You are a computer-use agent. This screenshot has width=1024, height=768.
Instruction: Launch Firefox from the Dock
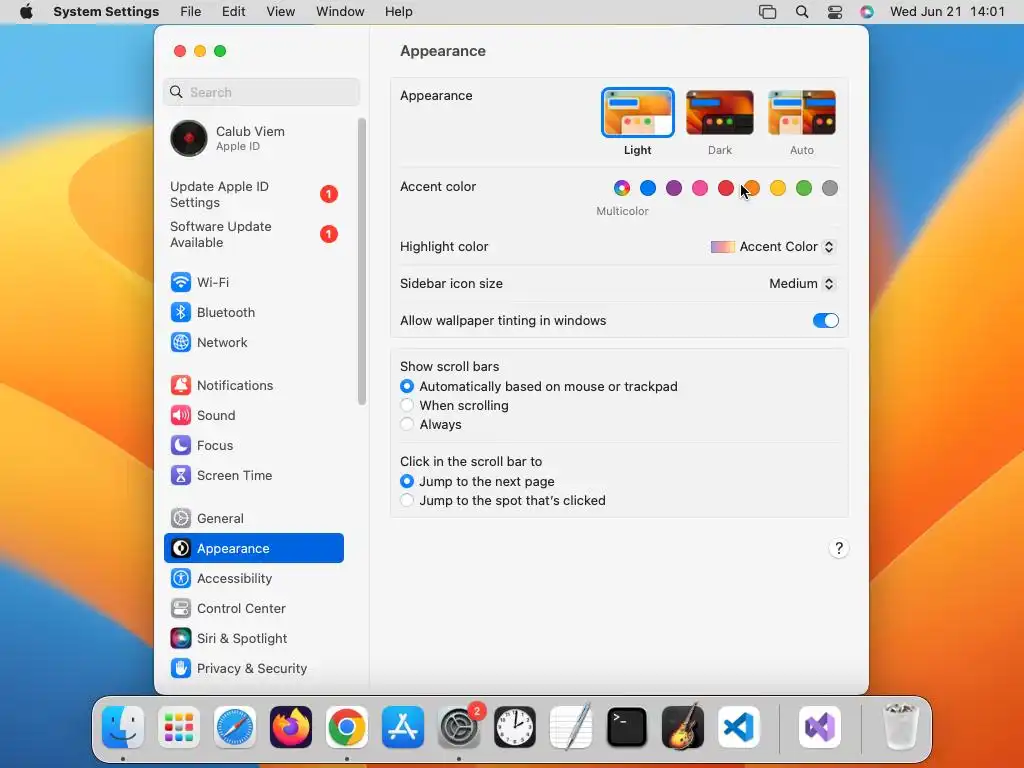[291, 727]
